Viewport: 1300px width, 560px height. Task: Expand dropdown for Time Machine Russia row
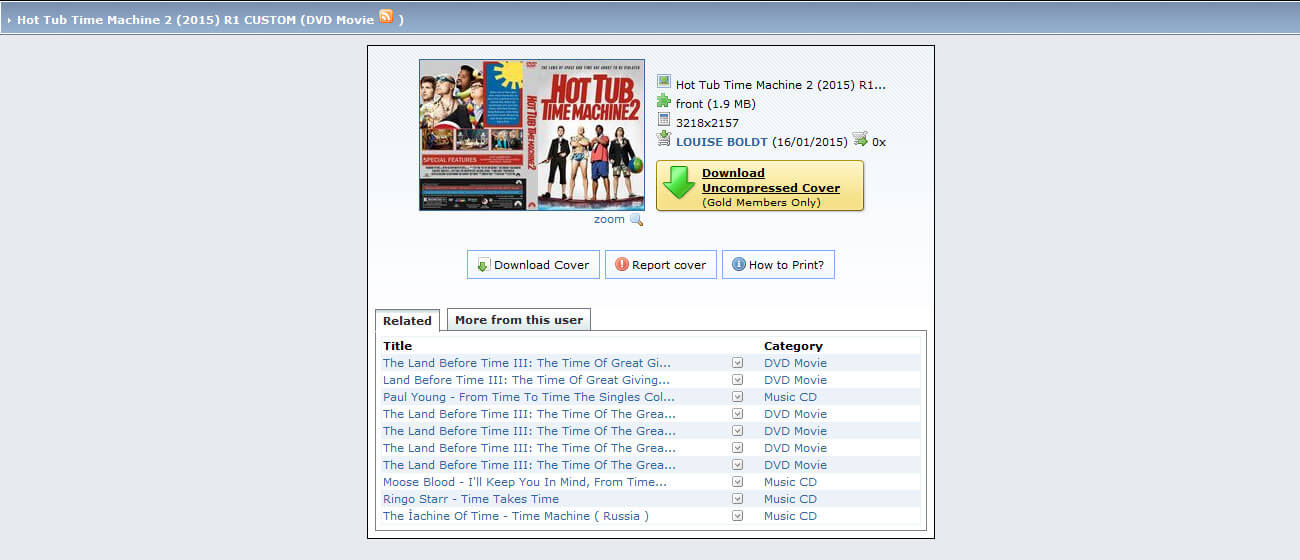pos(738,516)
